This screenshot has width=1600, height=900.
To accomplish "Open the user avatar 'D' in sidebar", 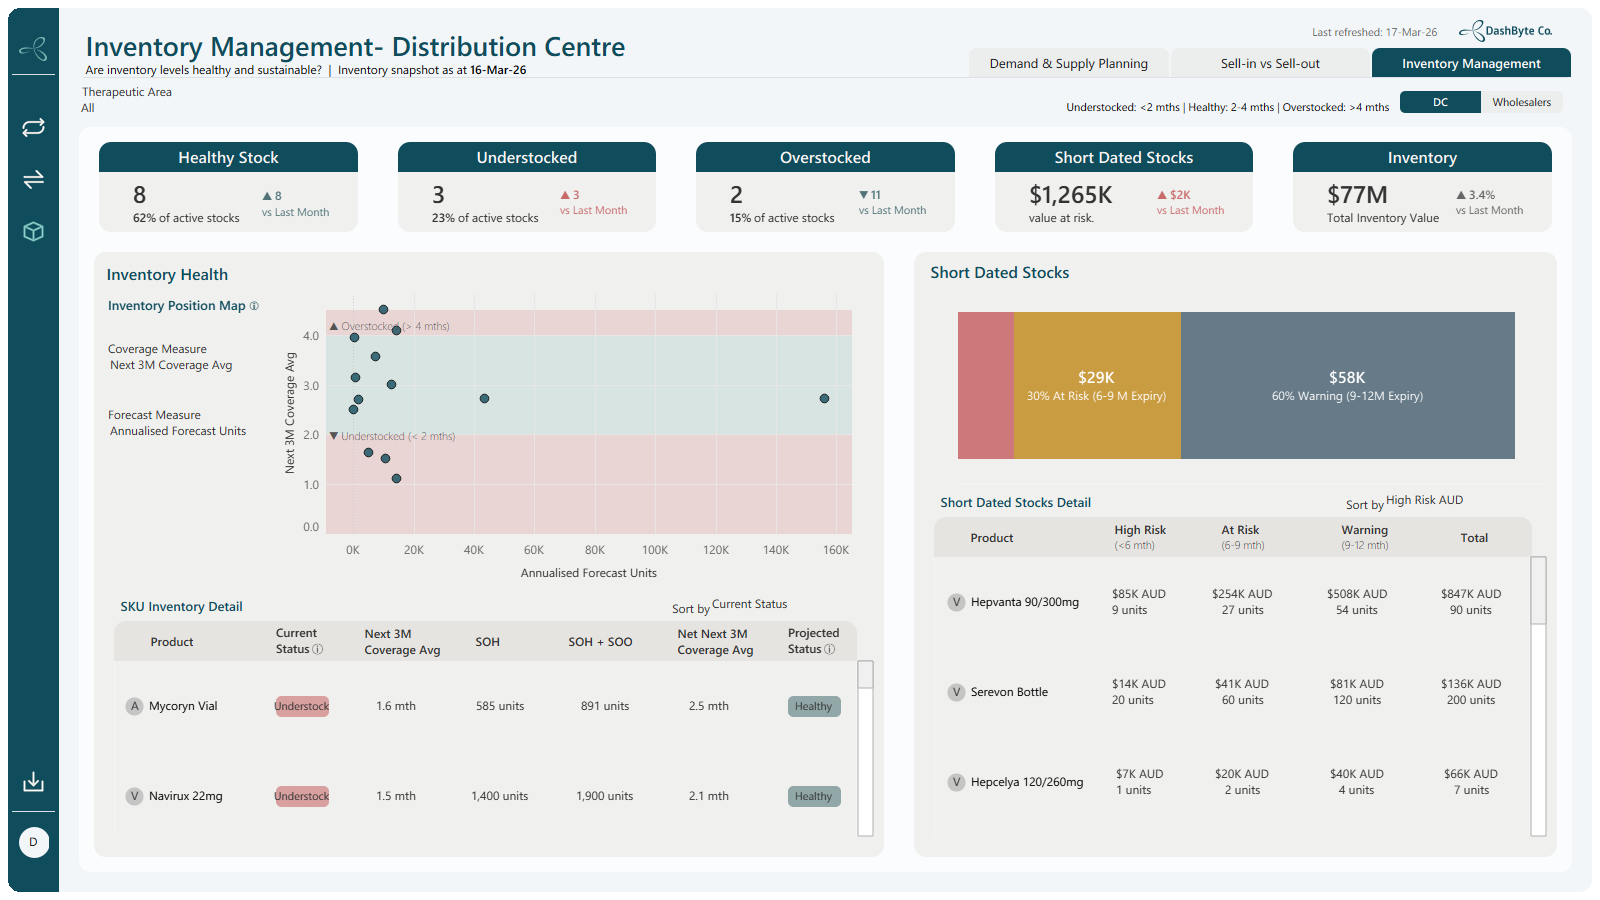I will tap(34, 842).
